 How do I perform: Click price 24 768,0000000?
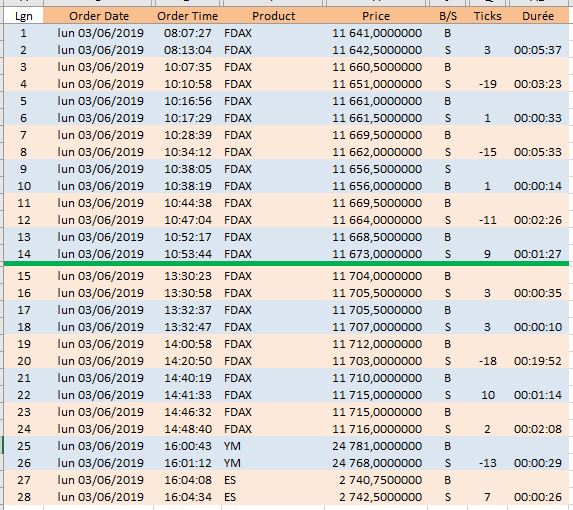(377, 463)
